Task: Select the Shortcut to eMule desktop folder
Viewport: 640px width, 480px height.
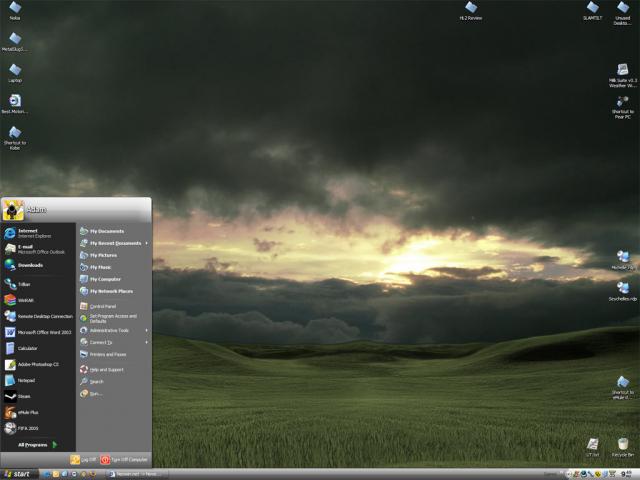Action: [623, 388]
